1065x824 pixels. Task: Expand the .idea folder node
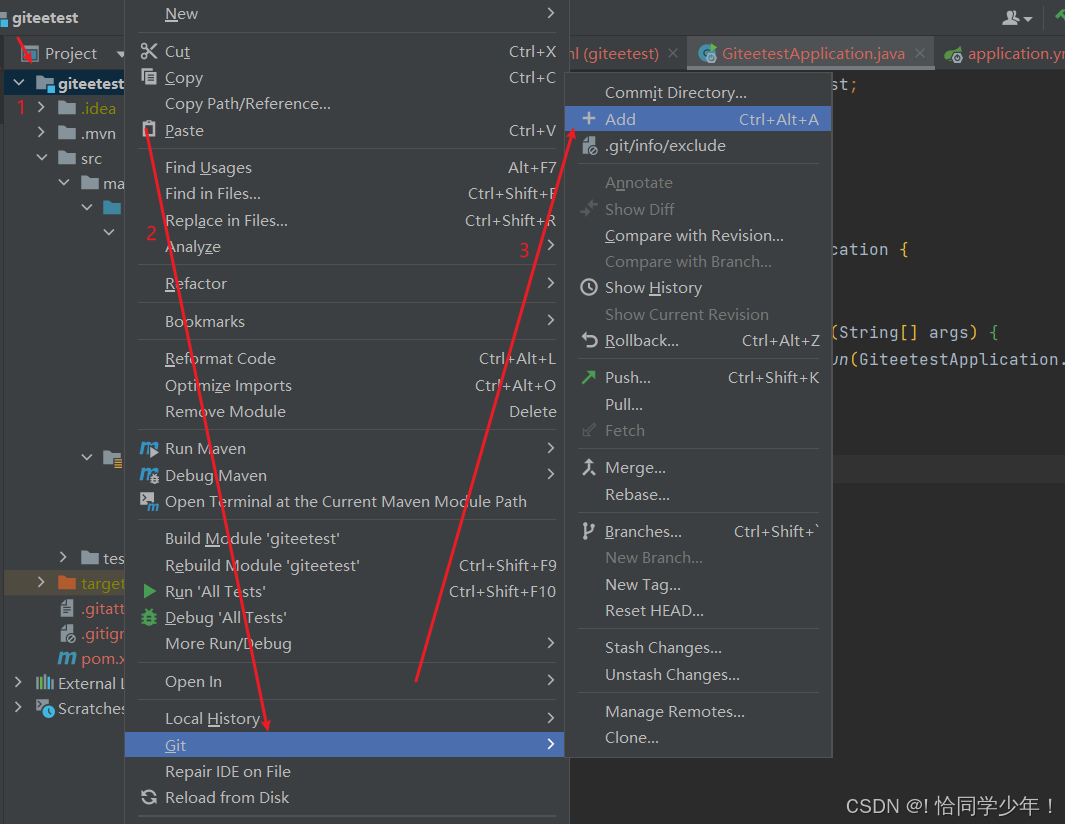tap(41, 107)
